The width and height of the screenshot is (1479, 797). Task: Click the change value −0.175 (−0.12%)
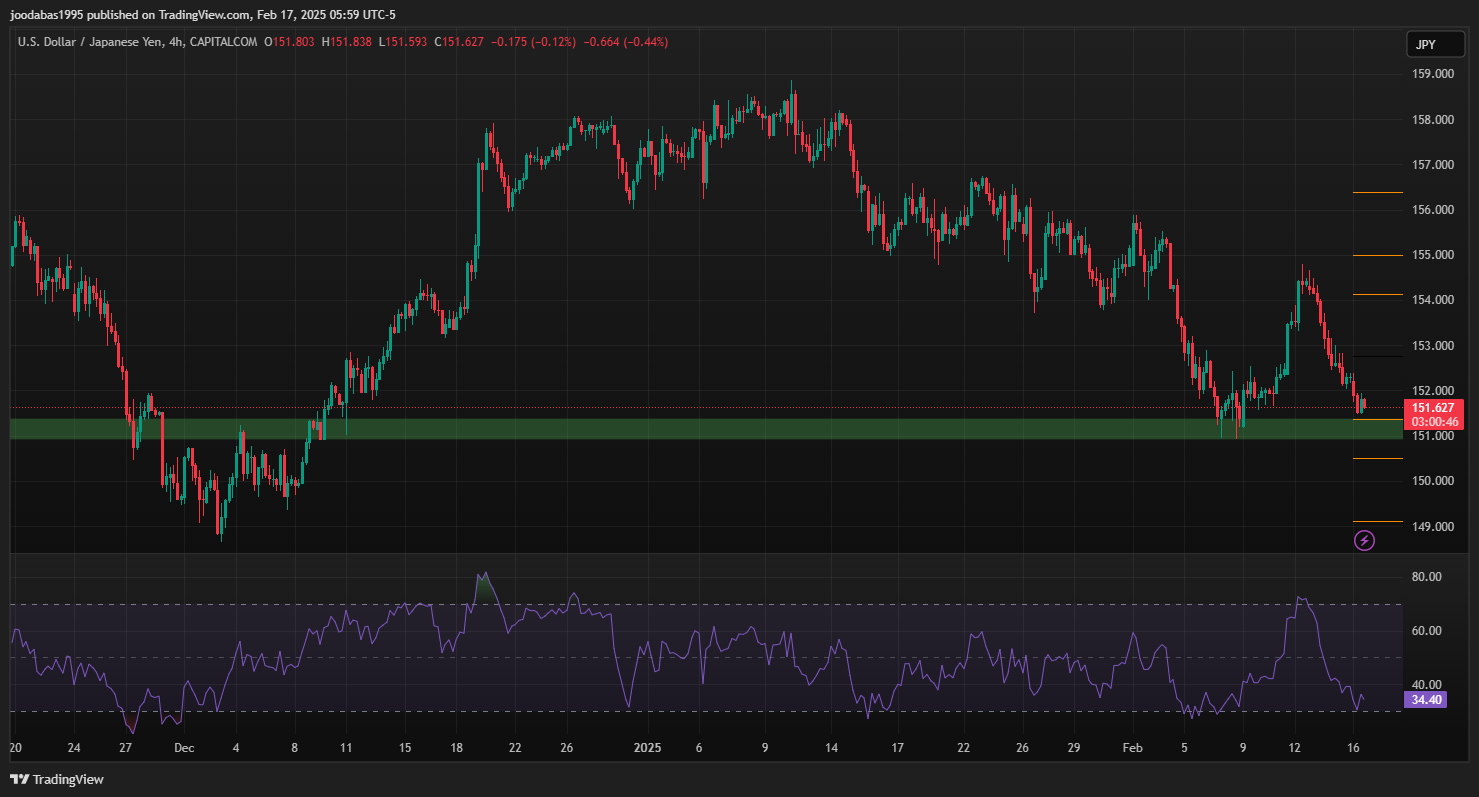(x=533, y=42)
